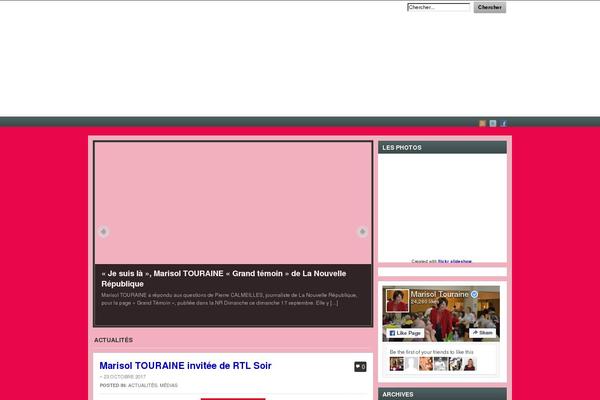Image resolution: width=600 pixels, height=400 pixels.
Task: Open the Flickr slideshow link
Action: [455, 261]
